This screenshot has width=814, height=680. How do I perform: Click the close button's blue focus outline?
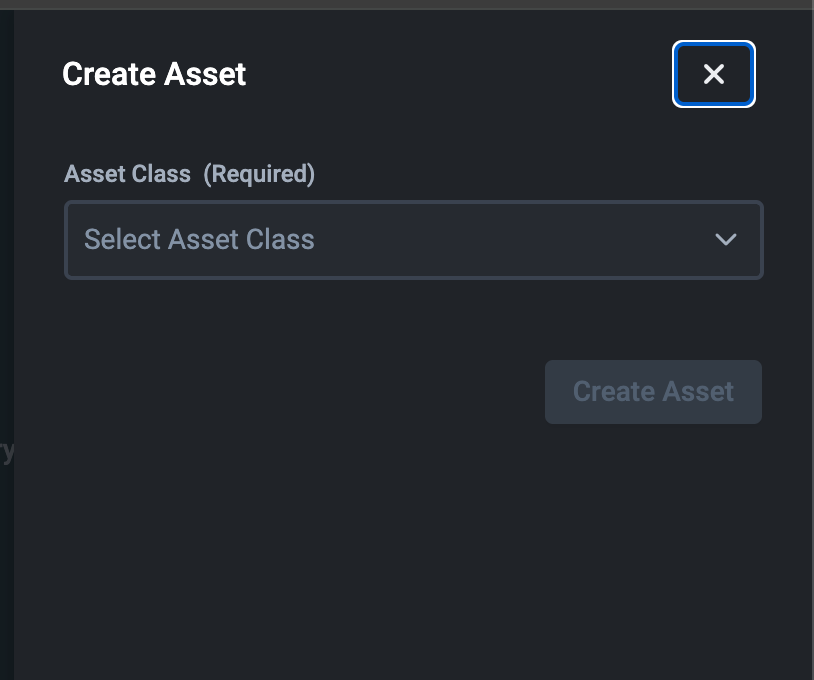pyautogui.click(x=713, y=46)
